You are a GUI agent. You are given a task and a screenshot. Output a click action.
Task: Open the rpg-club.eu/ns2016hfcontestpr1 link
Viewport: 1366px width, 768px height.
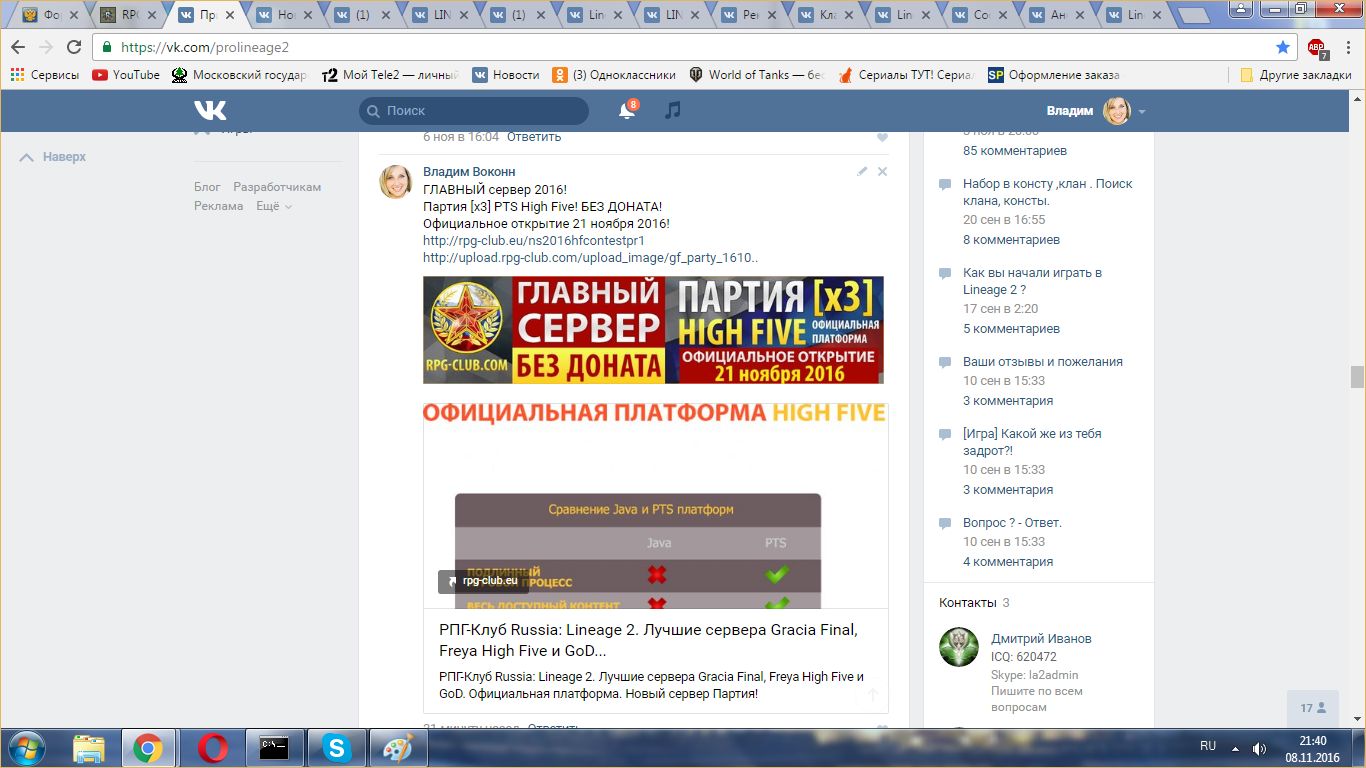pos(534,240)
